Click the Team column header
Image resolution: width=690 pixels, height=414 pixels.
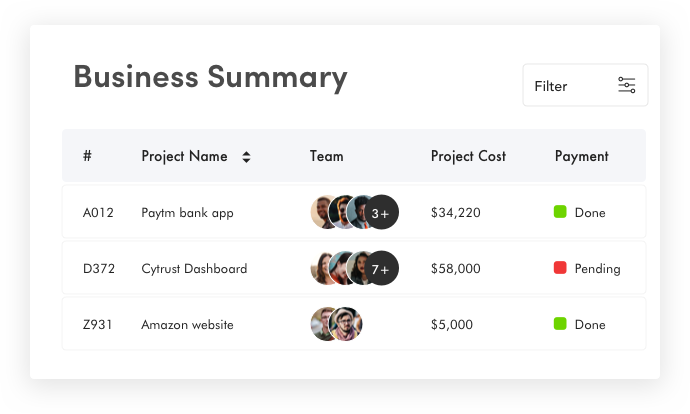(327, 156)
